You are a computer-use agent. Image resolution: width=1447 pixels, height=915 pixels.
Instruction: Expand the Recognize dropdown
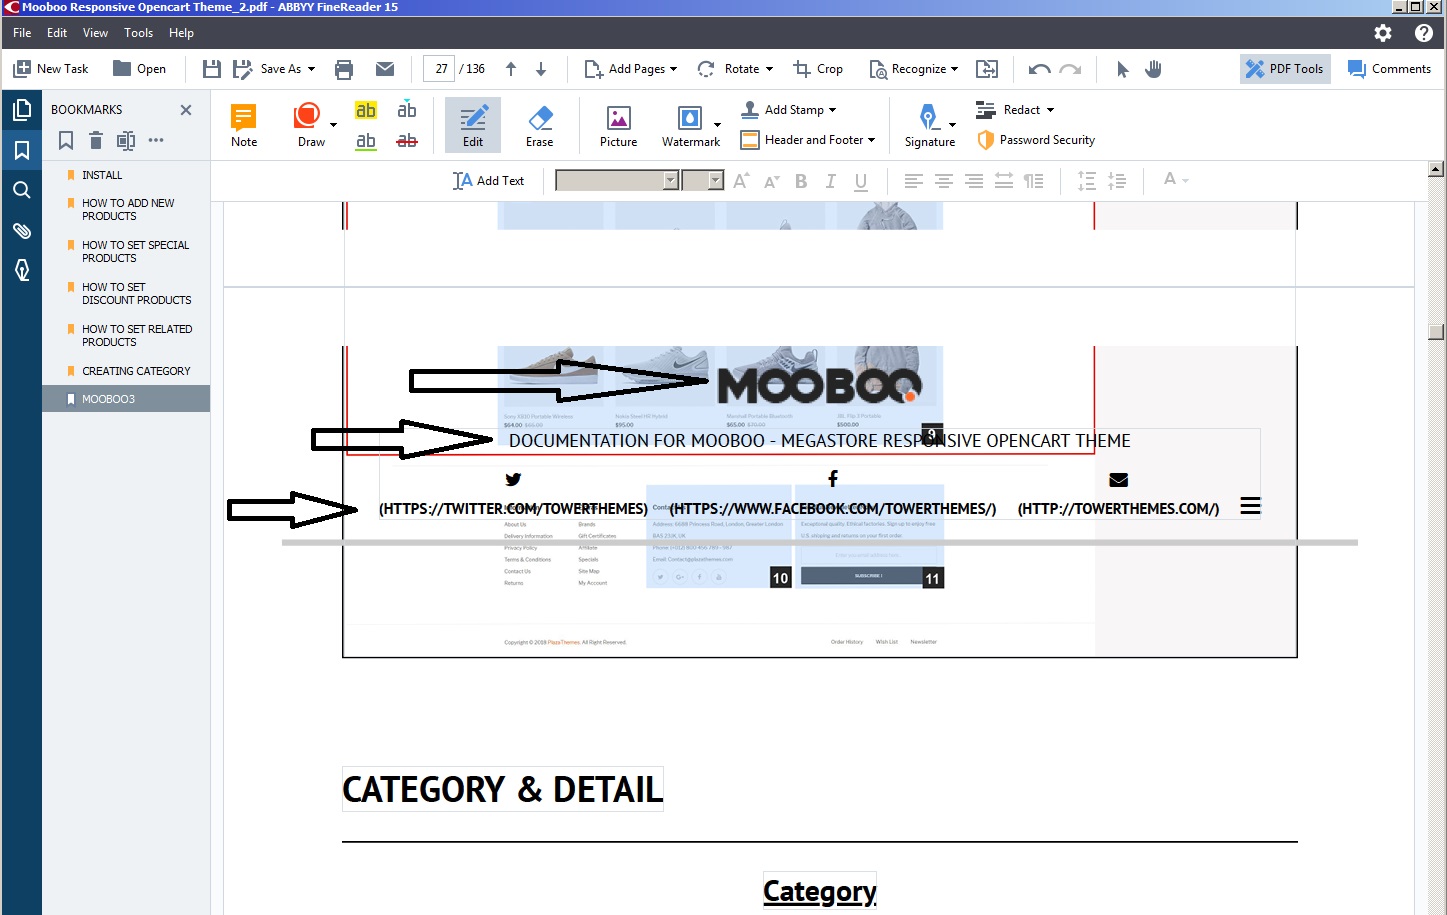954,69
